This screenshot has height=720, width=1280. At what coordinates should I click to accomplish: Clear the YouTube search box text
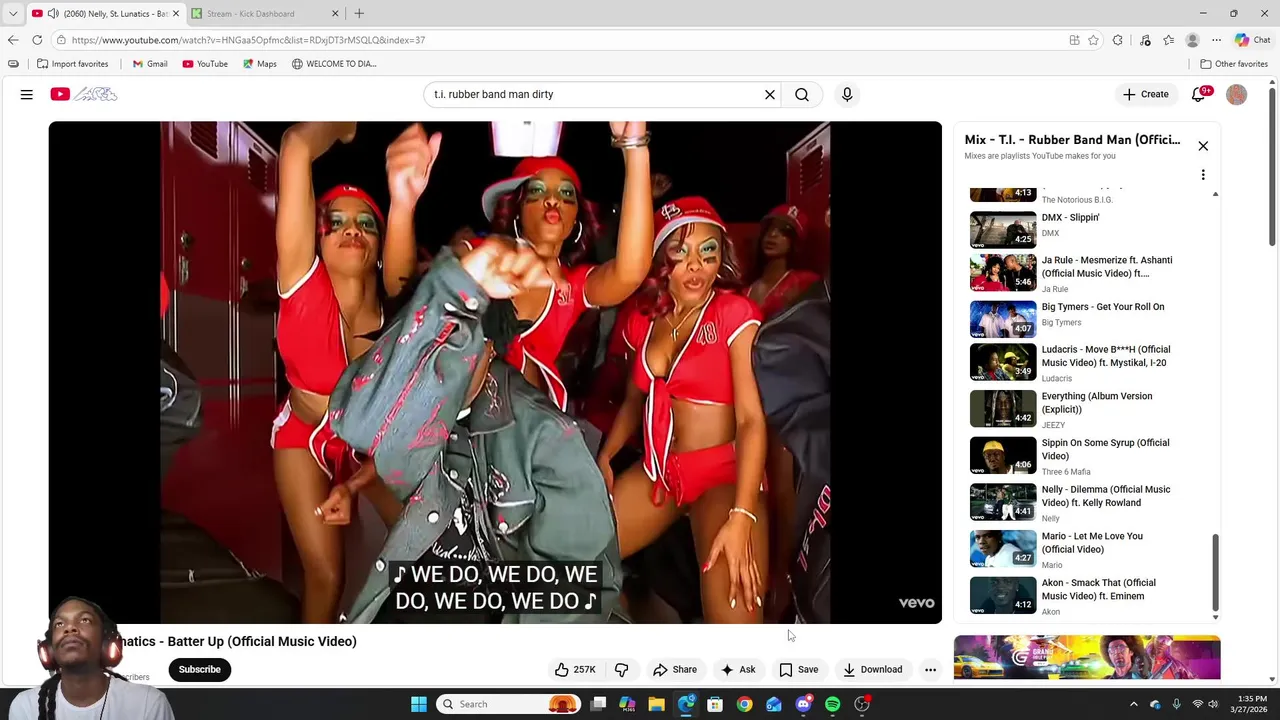click(770, 94)
